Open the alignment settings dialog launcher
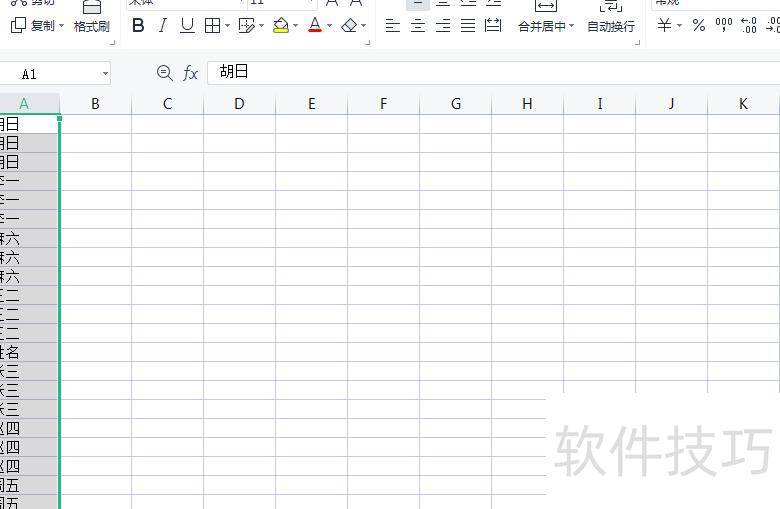 tap(638, 43)
